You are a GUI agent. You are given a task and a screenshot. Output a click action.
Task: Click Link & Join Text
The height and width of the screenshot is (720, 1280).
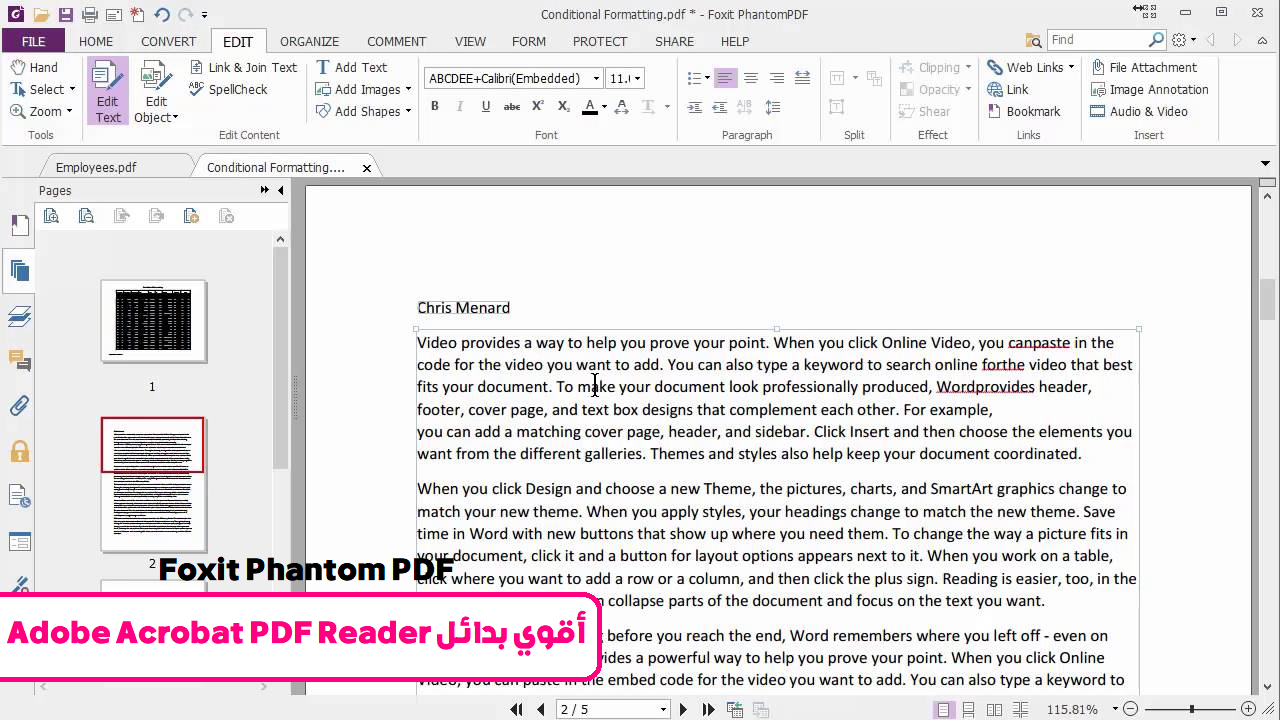tap(243, 67)
